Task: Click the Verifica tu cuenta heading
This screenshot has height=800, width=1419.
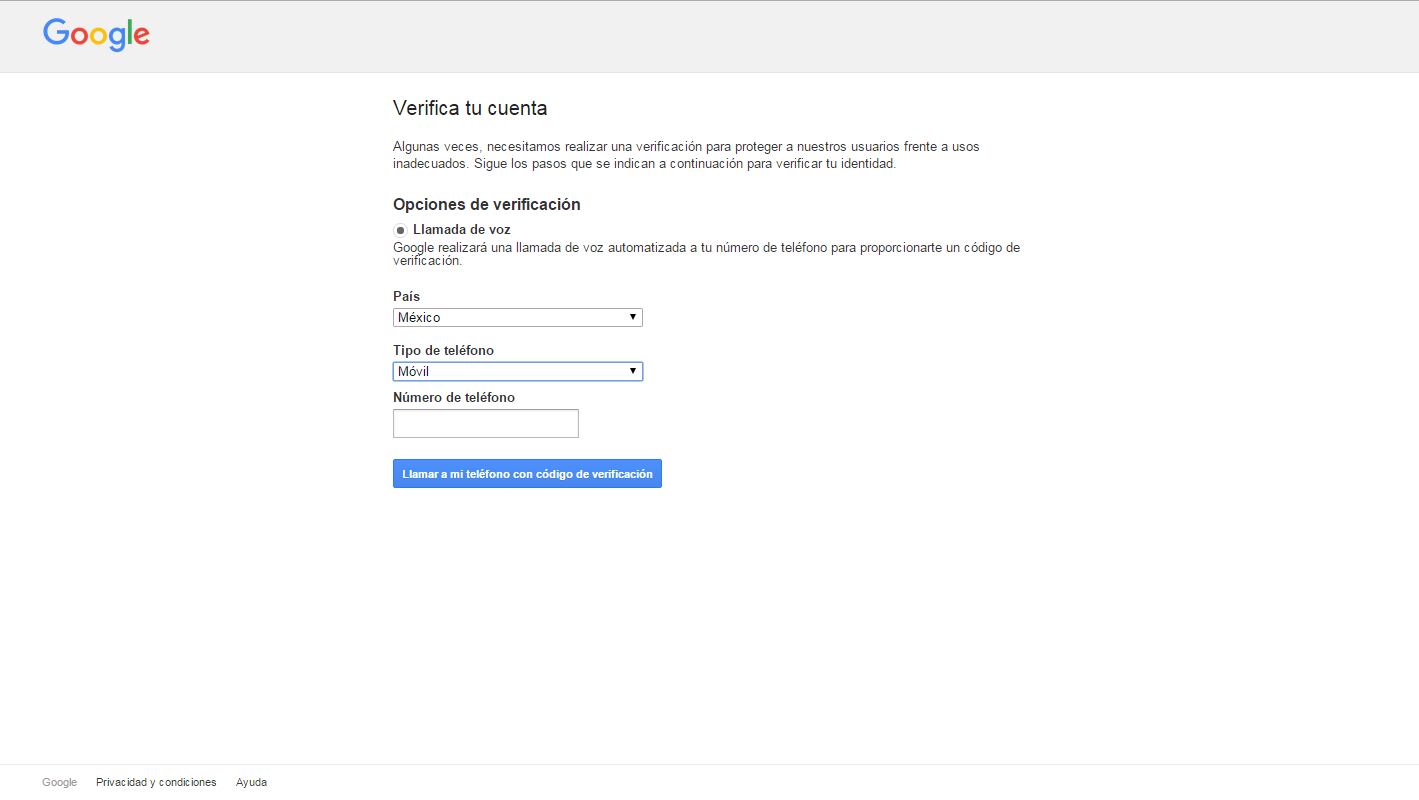Action: point(470,108)
